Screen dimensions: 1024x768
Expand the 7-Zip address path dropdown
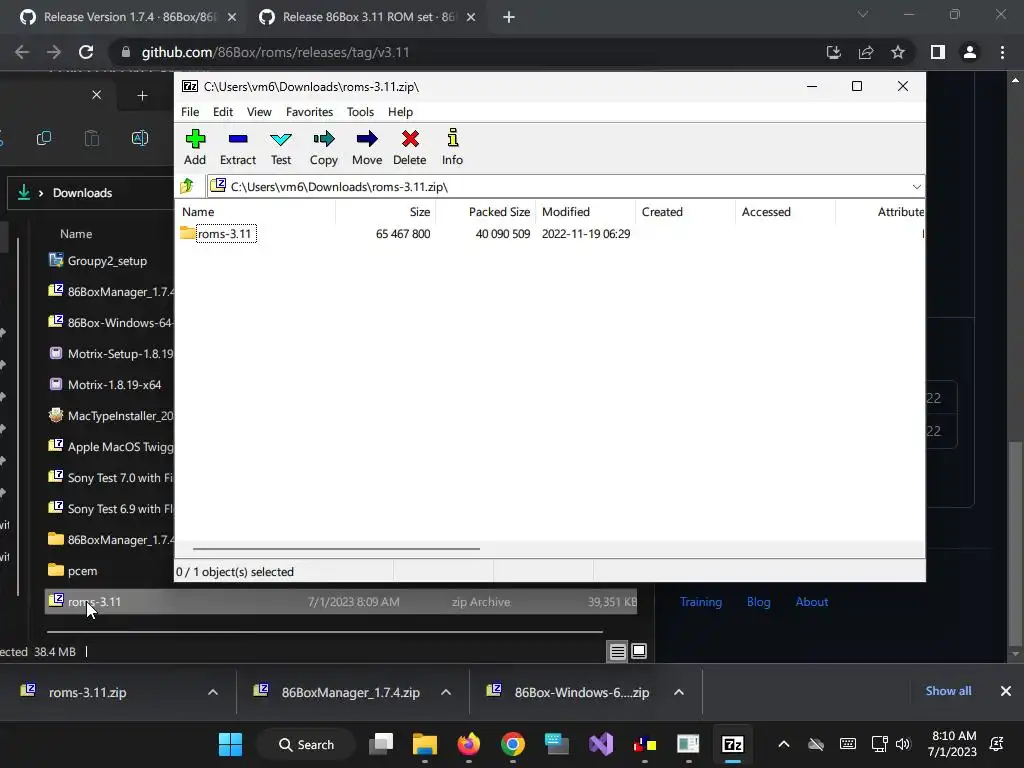pyautogui.click(x=916, y=187)
